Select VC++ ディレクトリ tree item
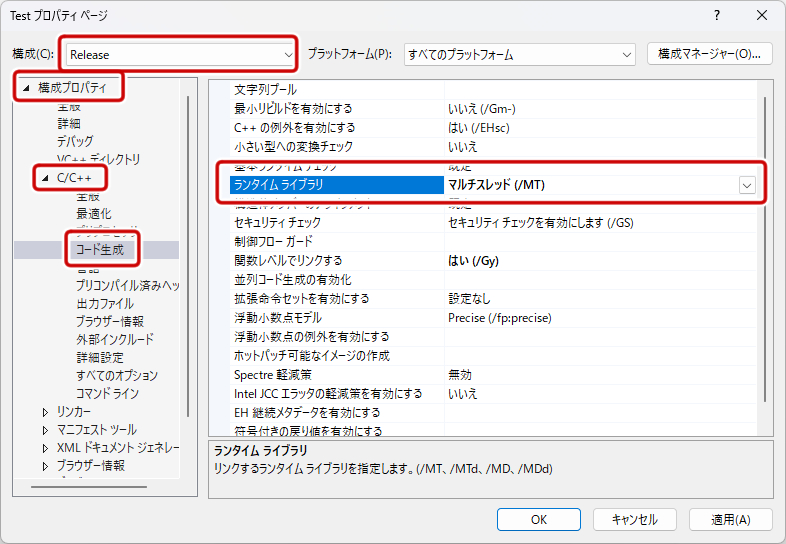The height and width of the screenshot is (544, 786). [x=98, y=159]
